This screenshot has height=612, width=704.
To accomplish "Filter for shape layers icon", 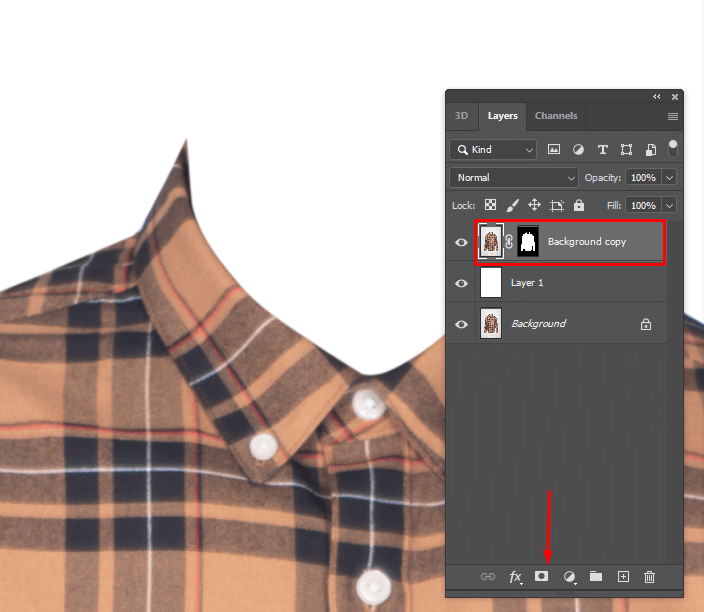I will point(626,150).
